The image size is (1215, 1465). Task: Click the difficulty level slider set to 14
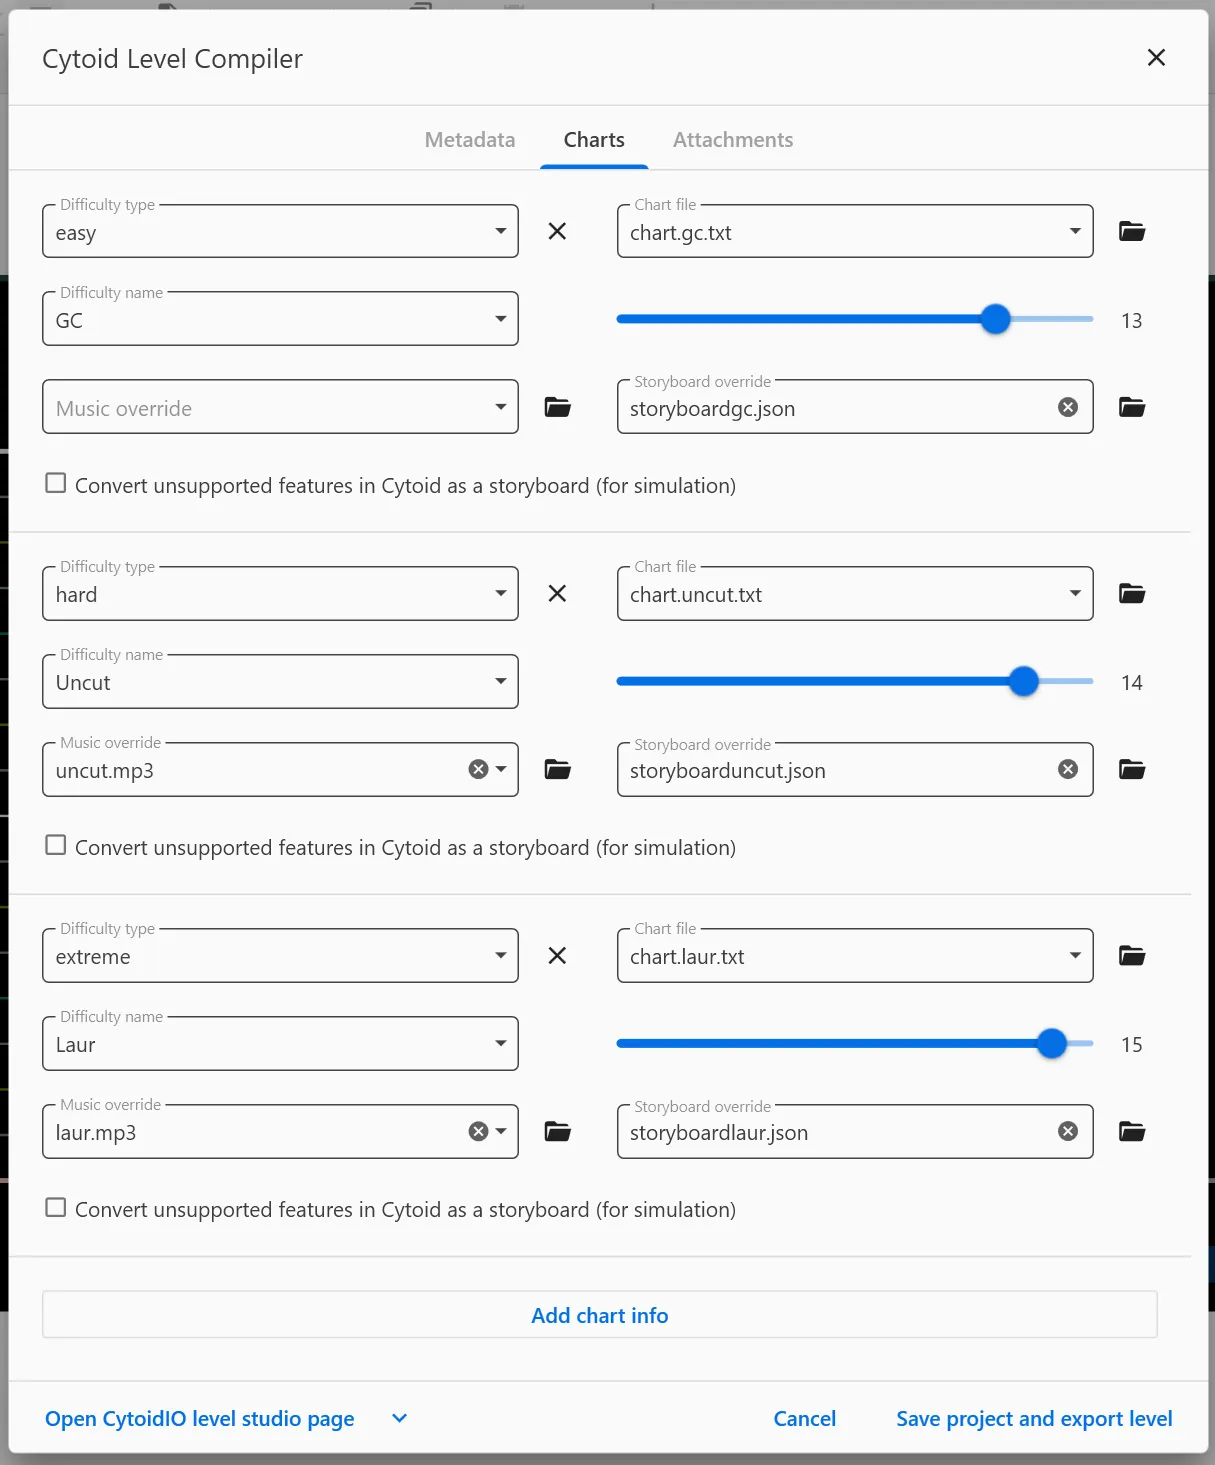coord(1023,682)
